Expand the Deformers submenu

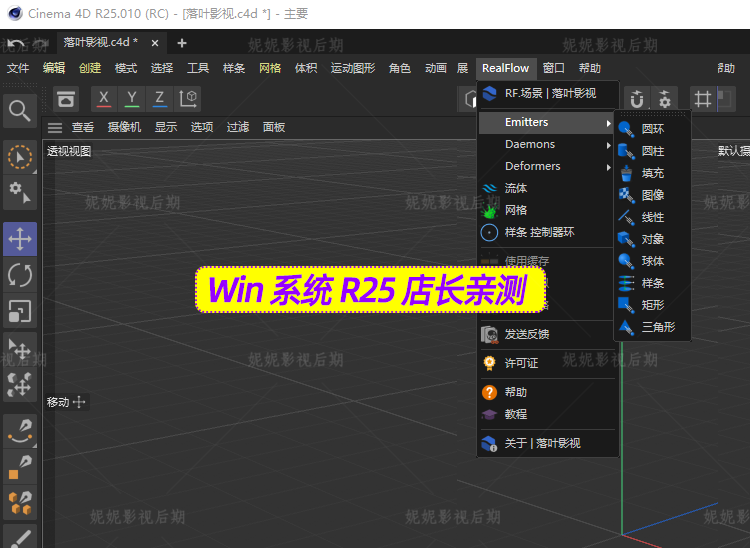[x=546, y=166]
